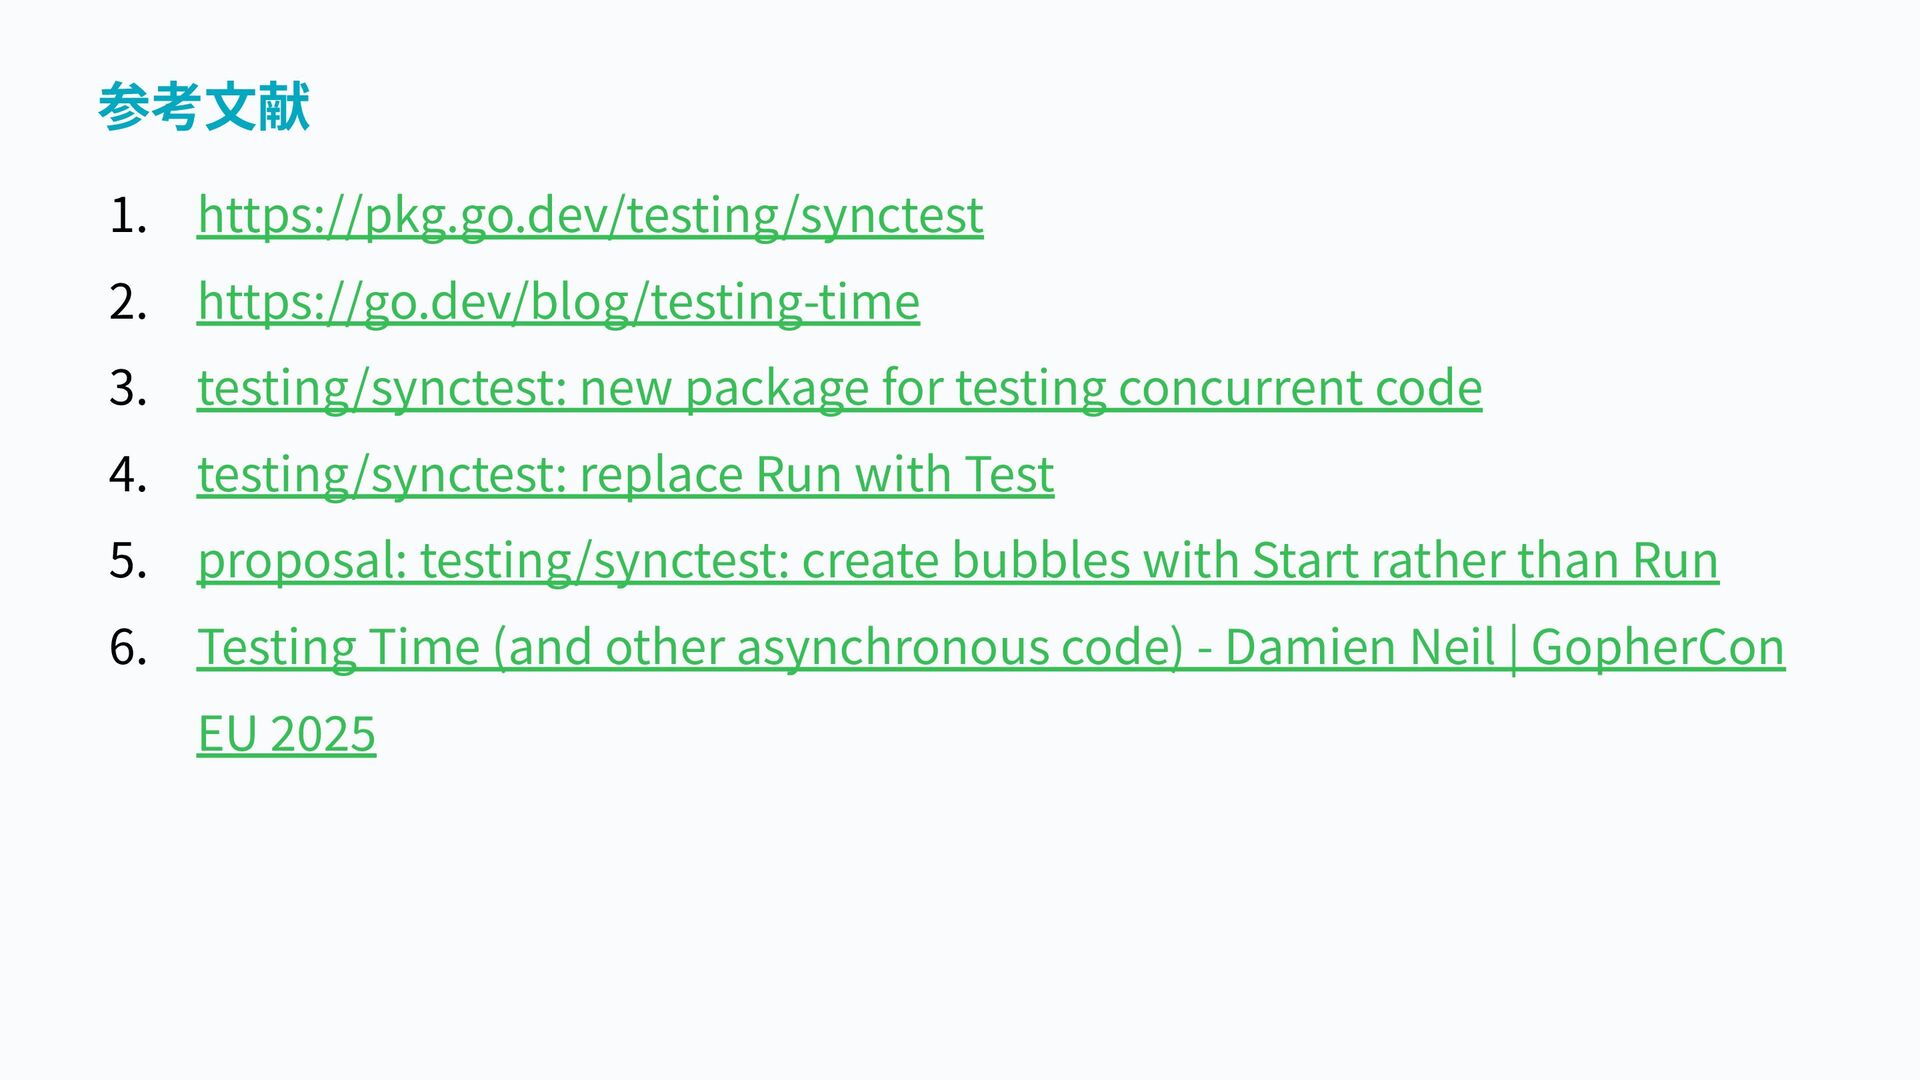Click list number 3 beside 'new package' link
Viewport: 1920px width, 1080px height.
(127, 388)
